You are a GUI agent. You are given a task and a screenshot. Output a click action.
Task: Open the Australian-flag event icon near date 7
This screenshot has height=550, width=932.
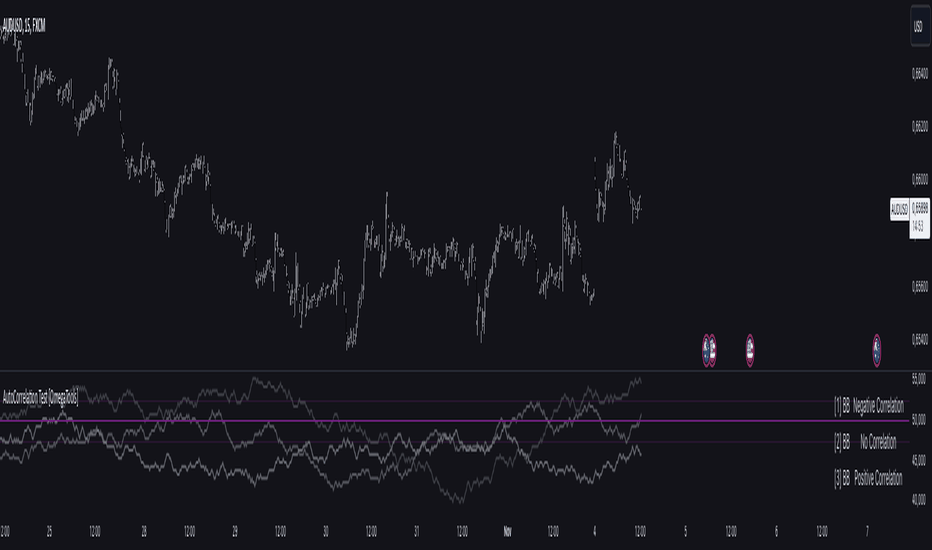point(877,350)
